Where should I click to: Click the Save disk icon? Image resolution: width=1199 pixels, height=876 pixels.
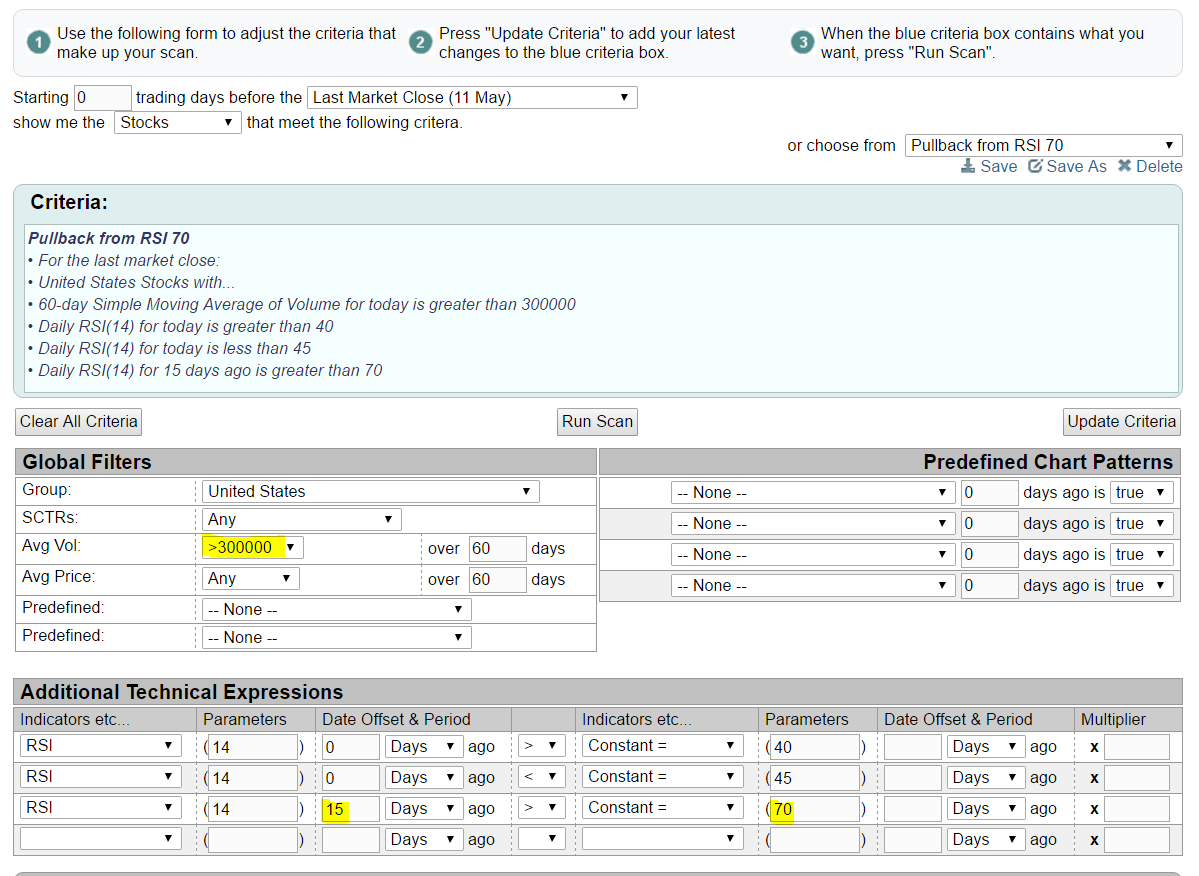(968, 167)
